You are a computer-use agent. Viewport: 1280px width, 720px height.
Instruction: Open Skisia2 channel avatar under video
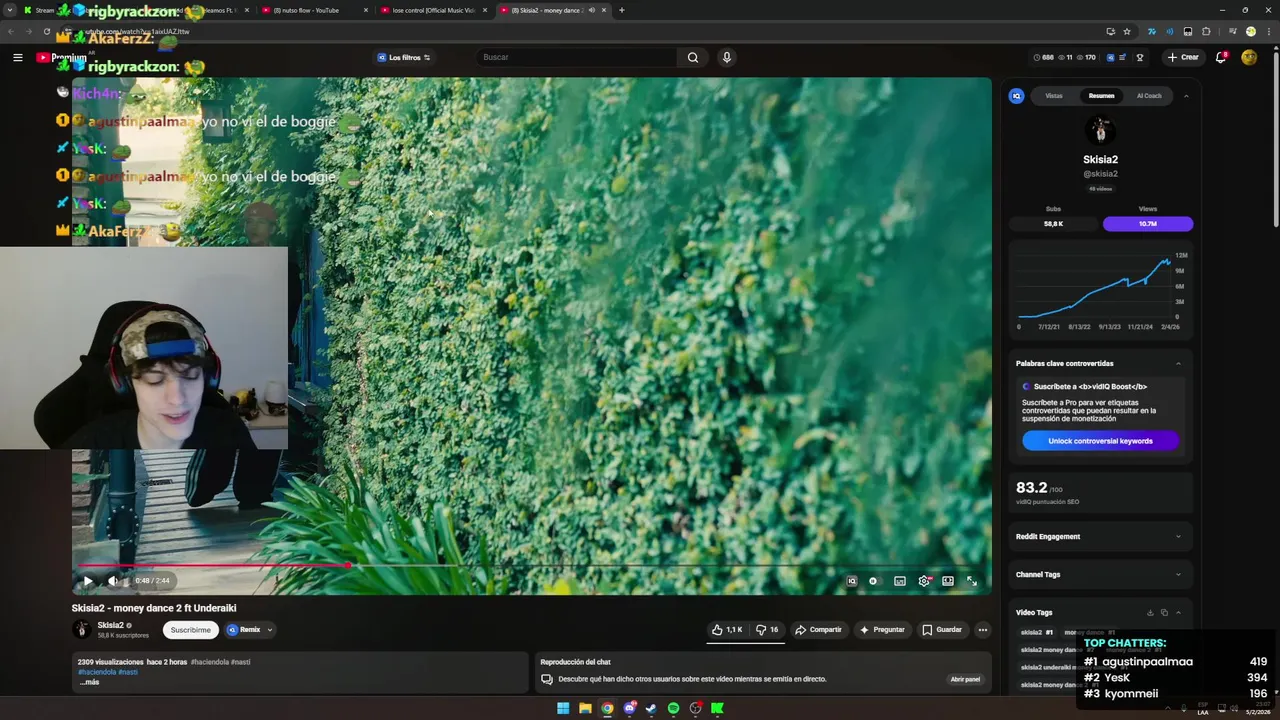pyautogui.click(x=81, y=629)
